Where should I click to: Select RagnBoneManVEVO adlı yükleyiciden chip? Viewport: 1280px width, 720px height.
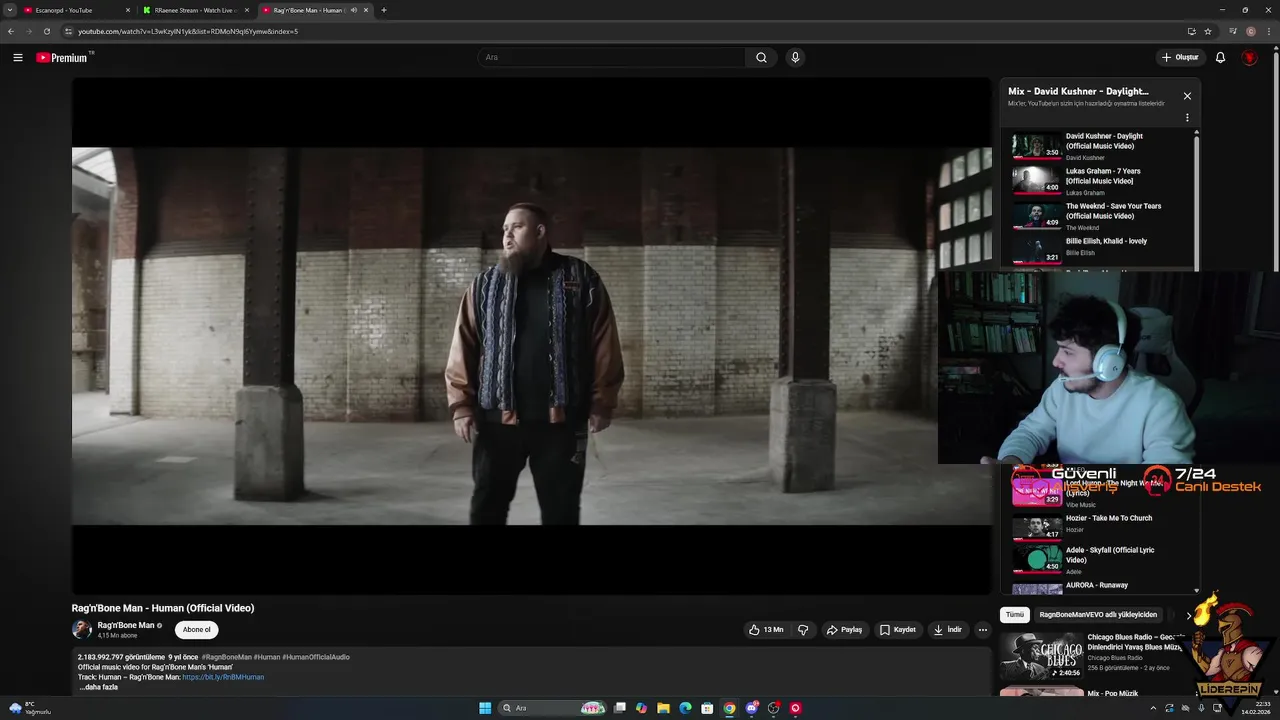tap(1098, 615)
